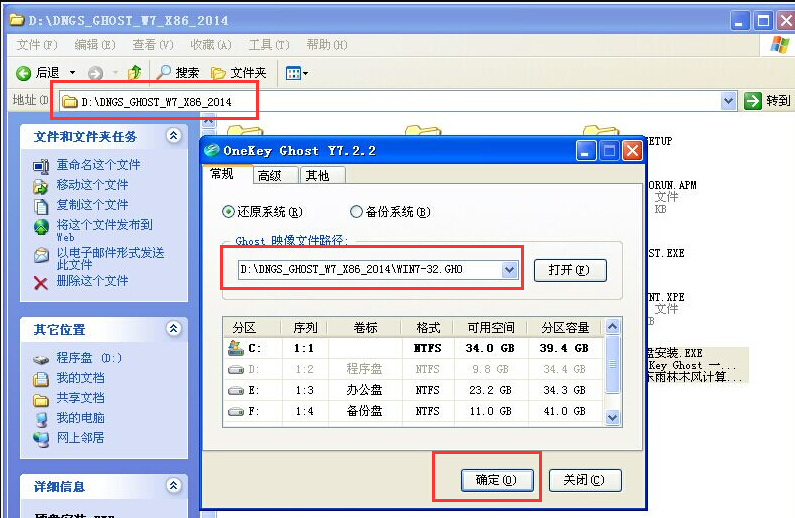This screenshot has width=795, height=518.
Task: Select partition F: 备份盘 row
Action: click(414, 411)
